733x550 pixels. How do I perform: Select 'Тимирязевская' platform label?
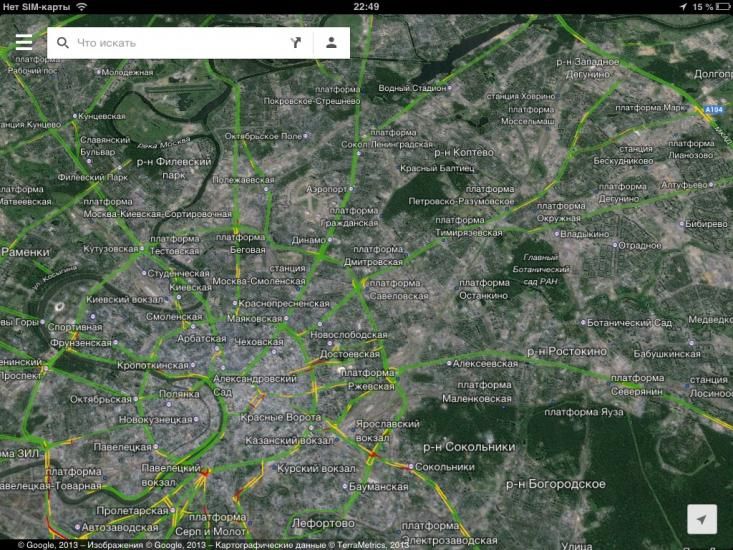click(468, 232)
